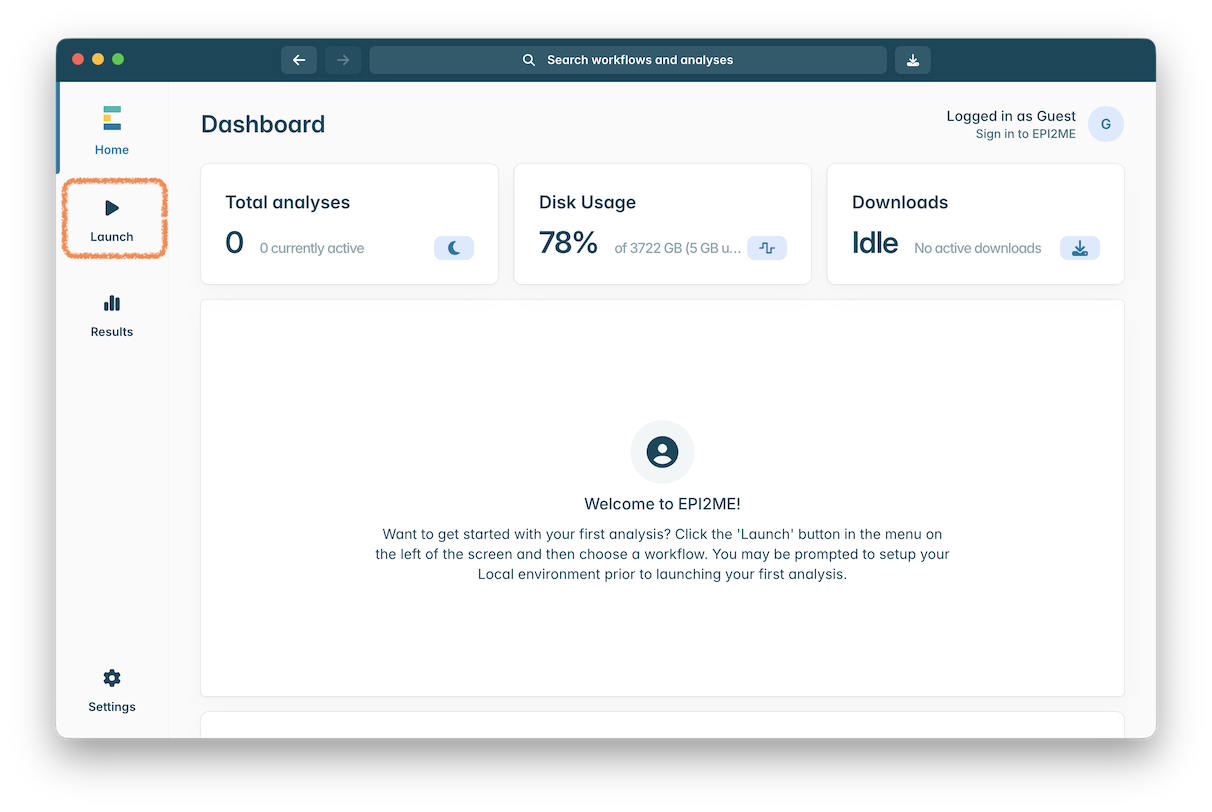
Task: Click the download icon in Downloads card
Action: click(x=1079, y=248)
